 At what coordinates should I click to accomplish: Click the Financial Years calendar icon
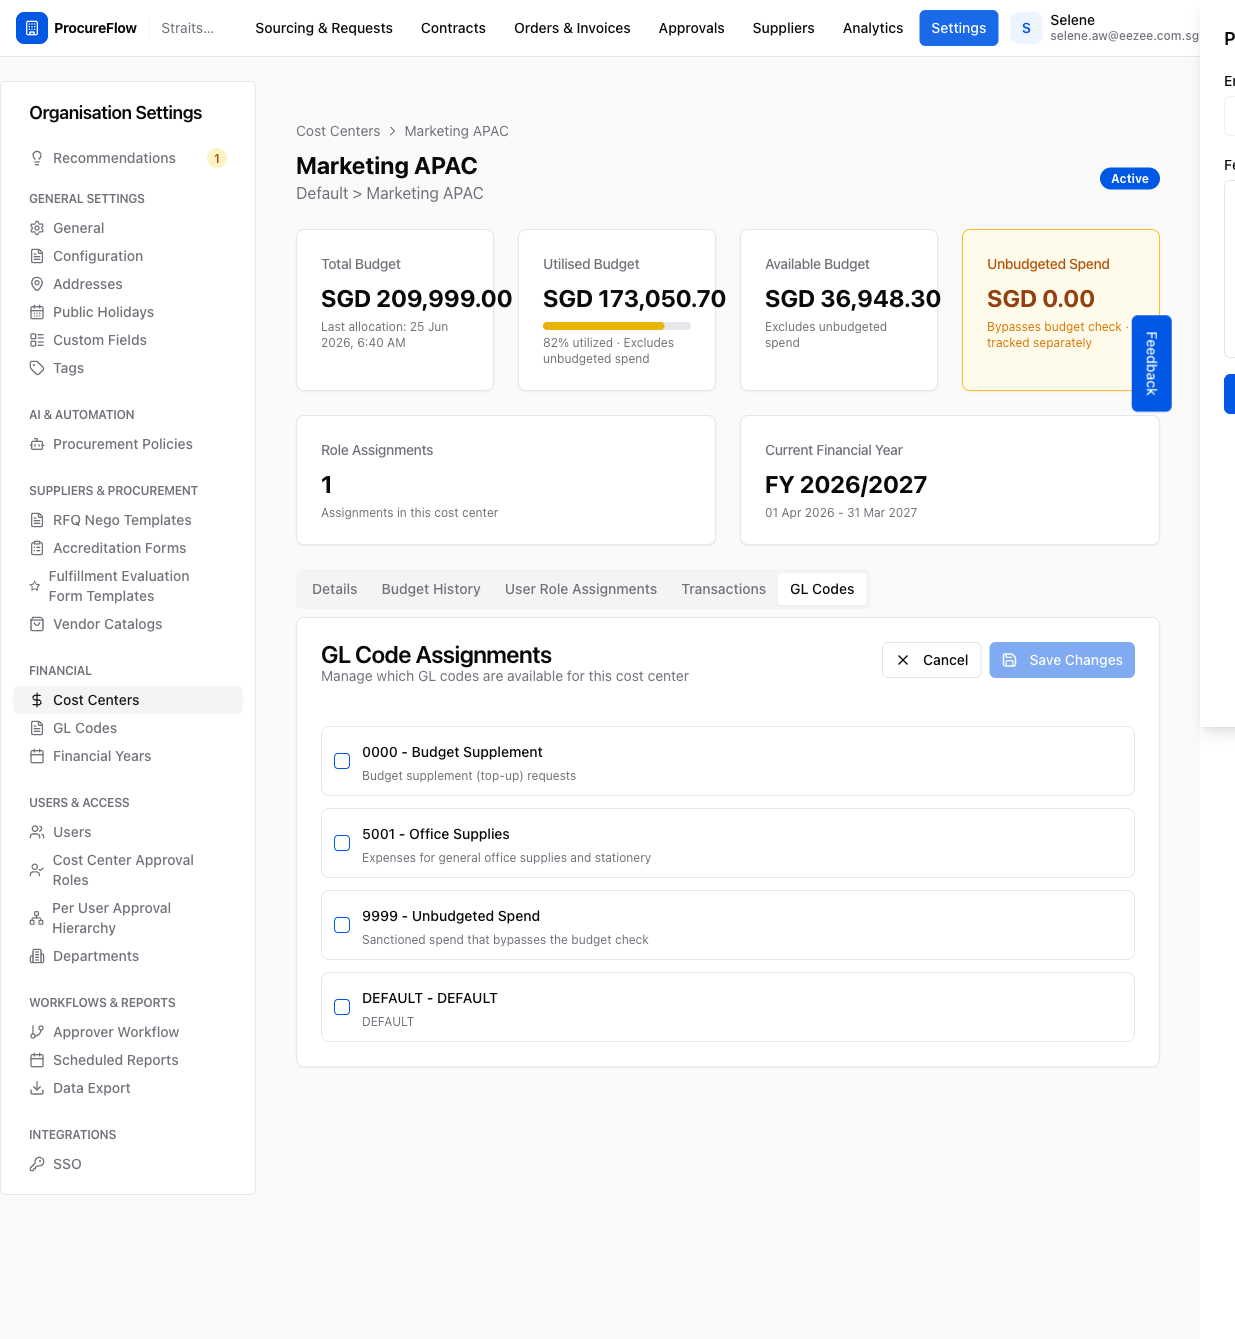[x=37, y=756]
